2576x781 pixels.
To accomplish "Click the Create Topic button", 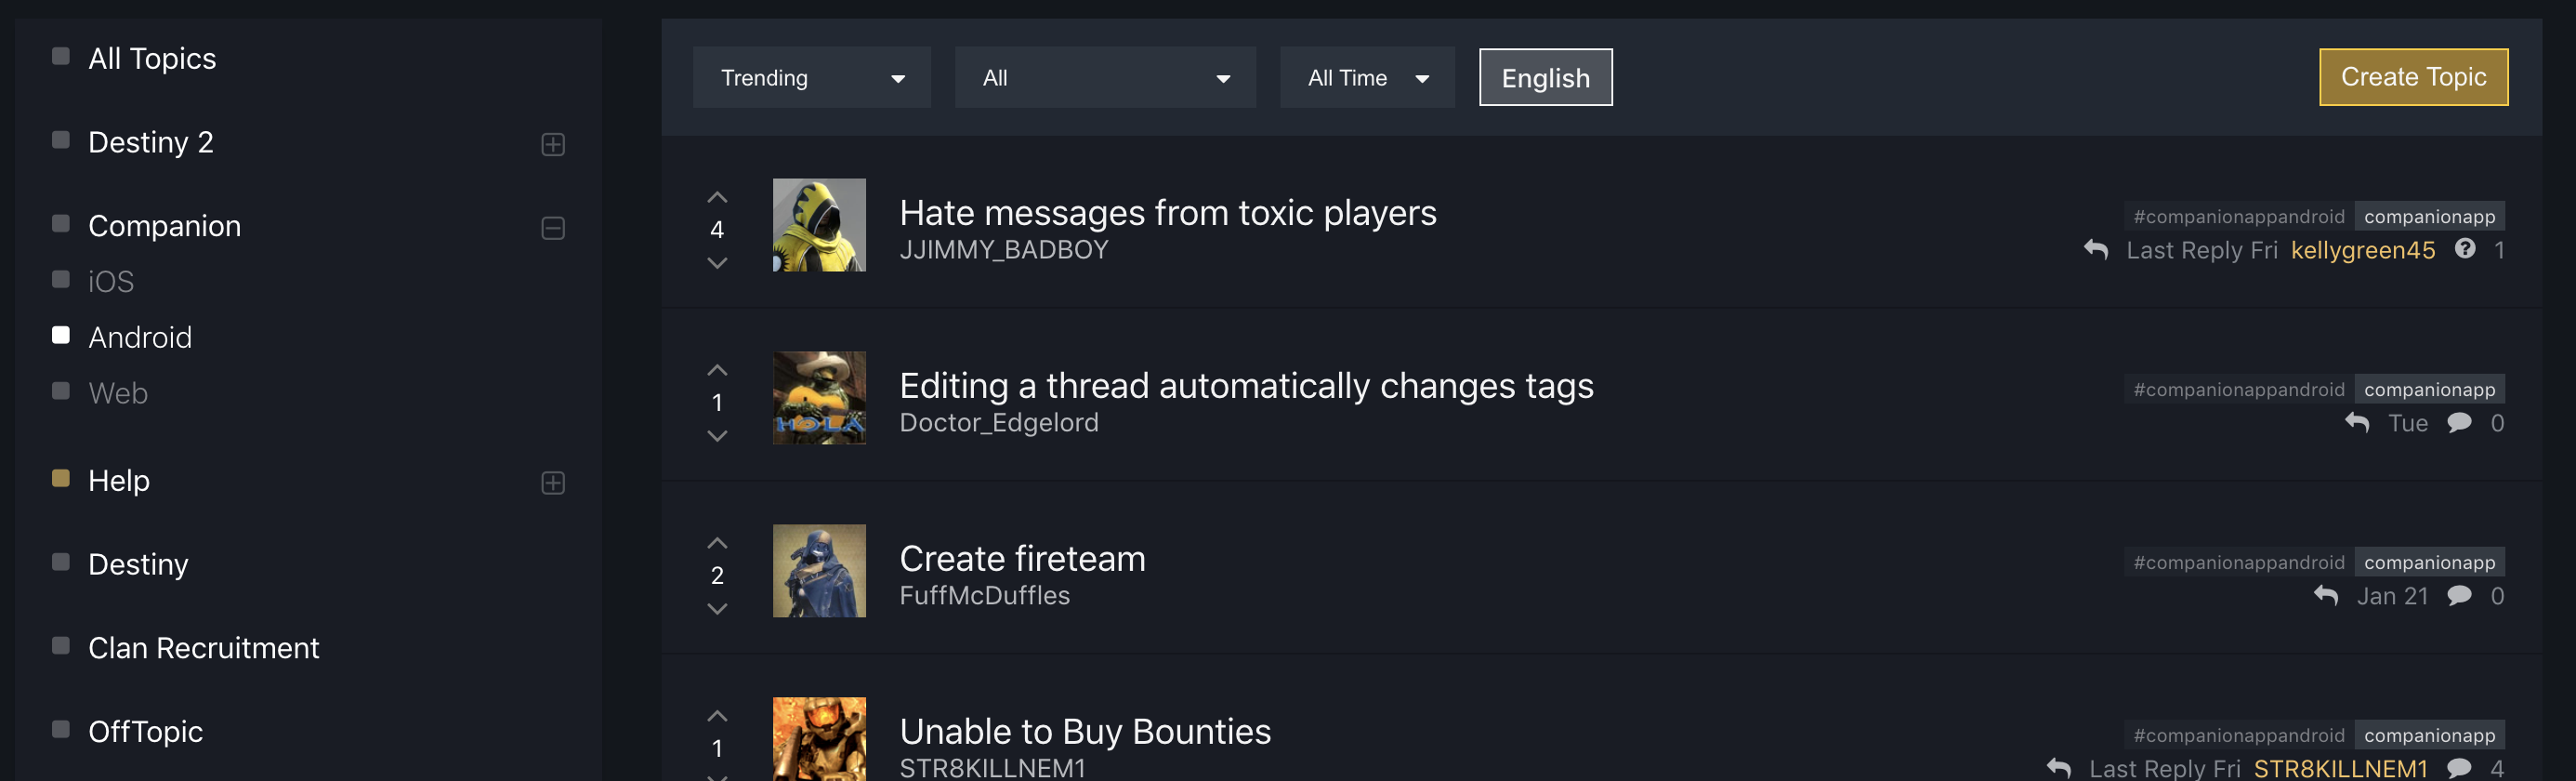I will point(2412,77).
